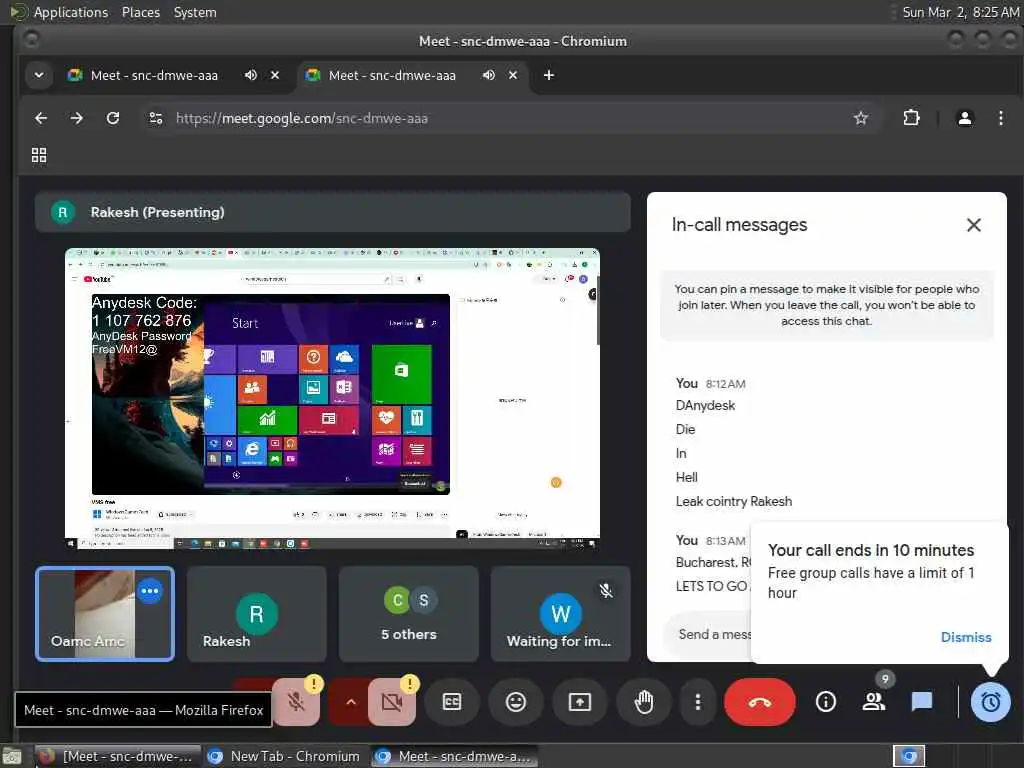Open a new browser tab with plus
Viewport: 1024px width, 768px height.
click(x=549, y=75)
